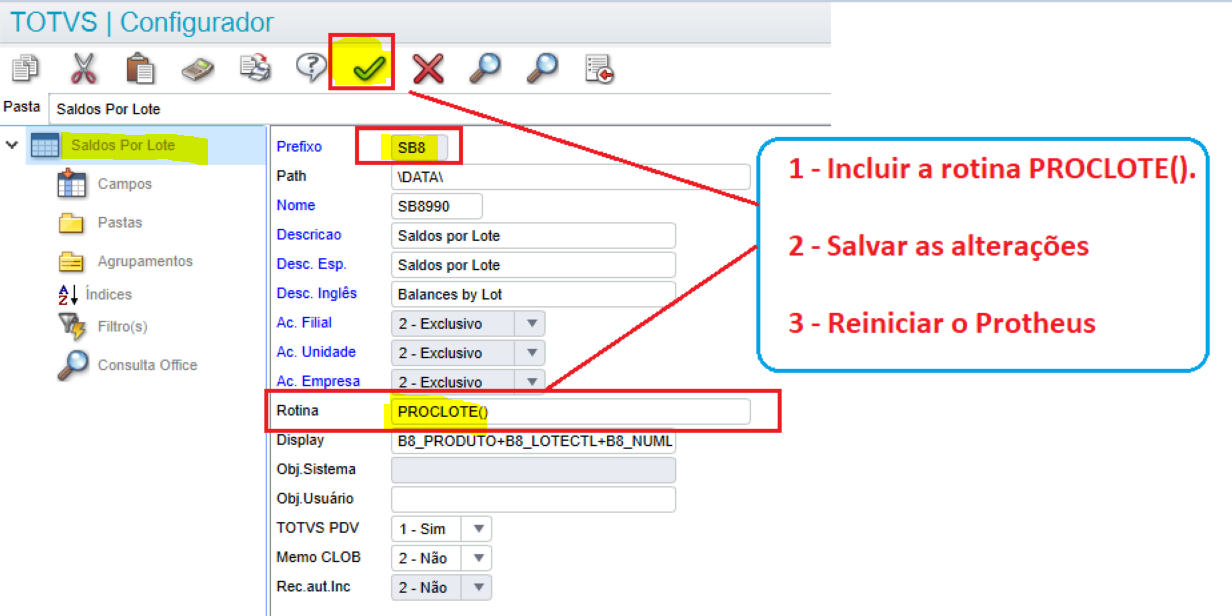The width and height of the screenshot is (1232, 616).
Task: Click the Desc. Esp. input field
Action: (x=533, y=265)
